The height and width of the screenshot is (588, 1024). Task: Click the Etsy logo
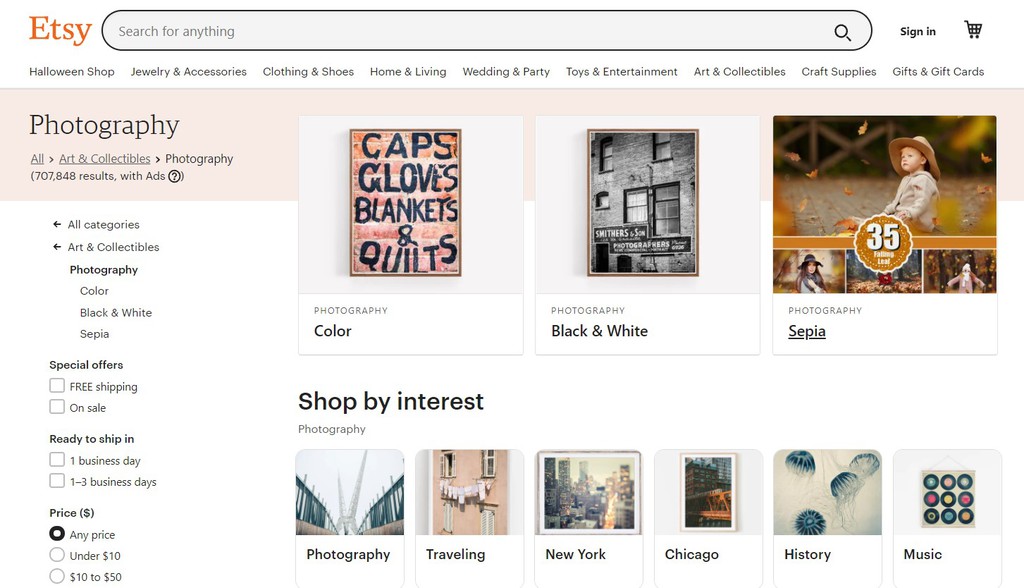point(59,30)
